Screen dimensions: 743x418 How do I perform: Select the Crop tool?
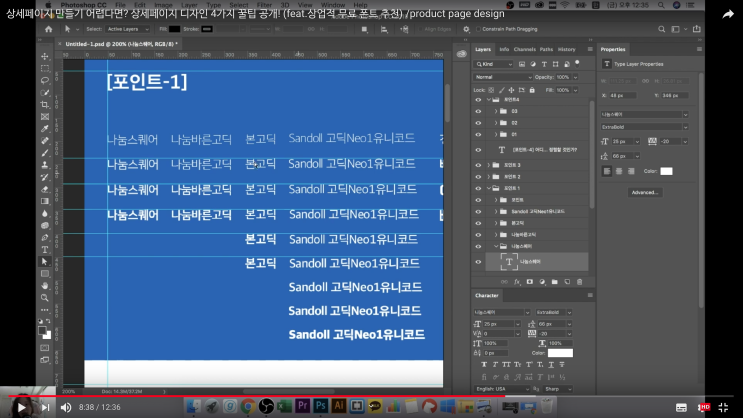(45, 104)
